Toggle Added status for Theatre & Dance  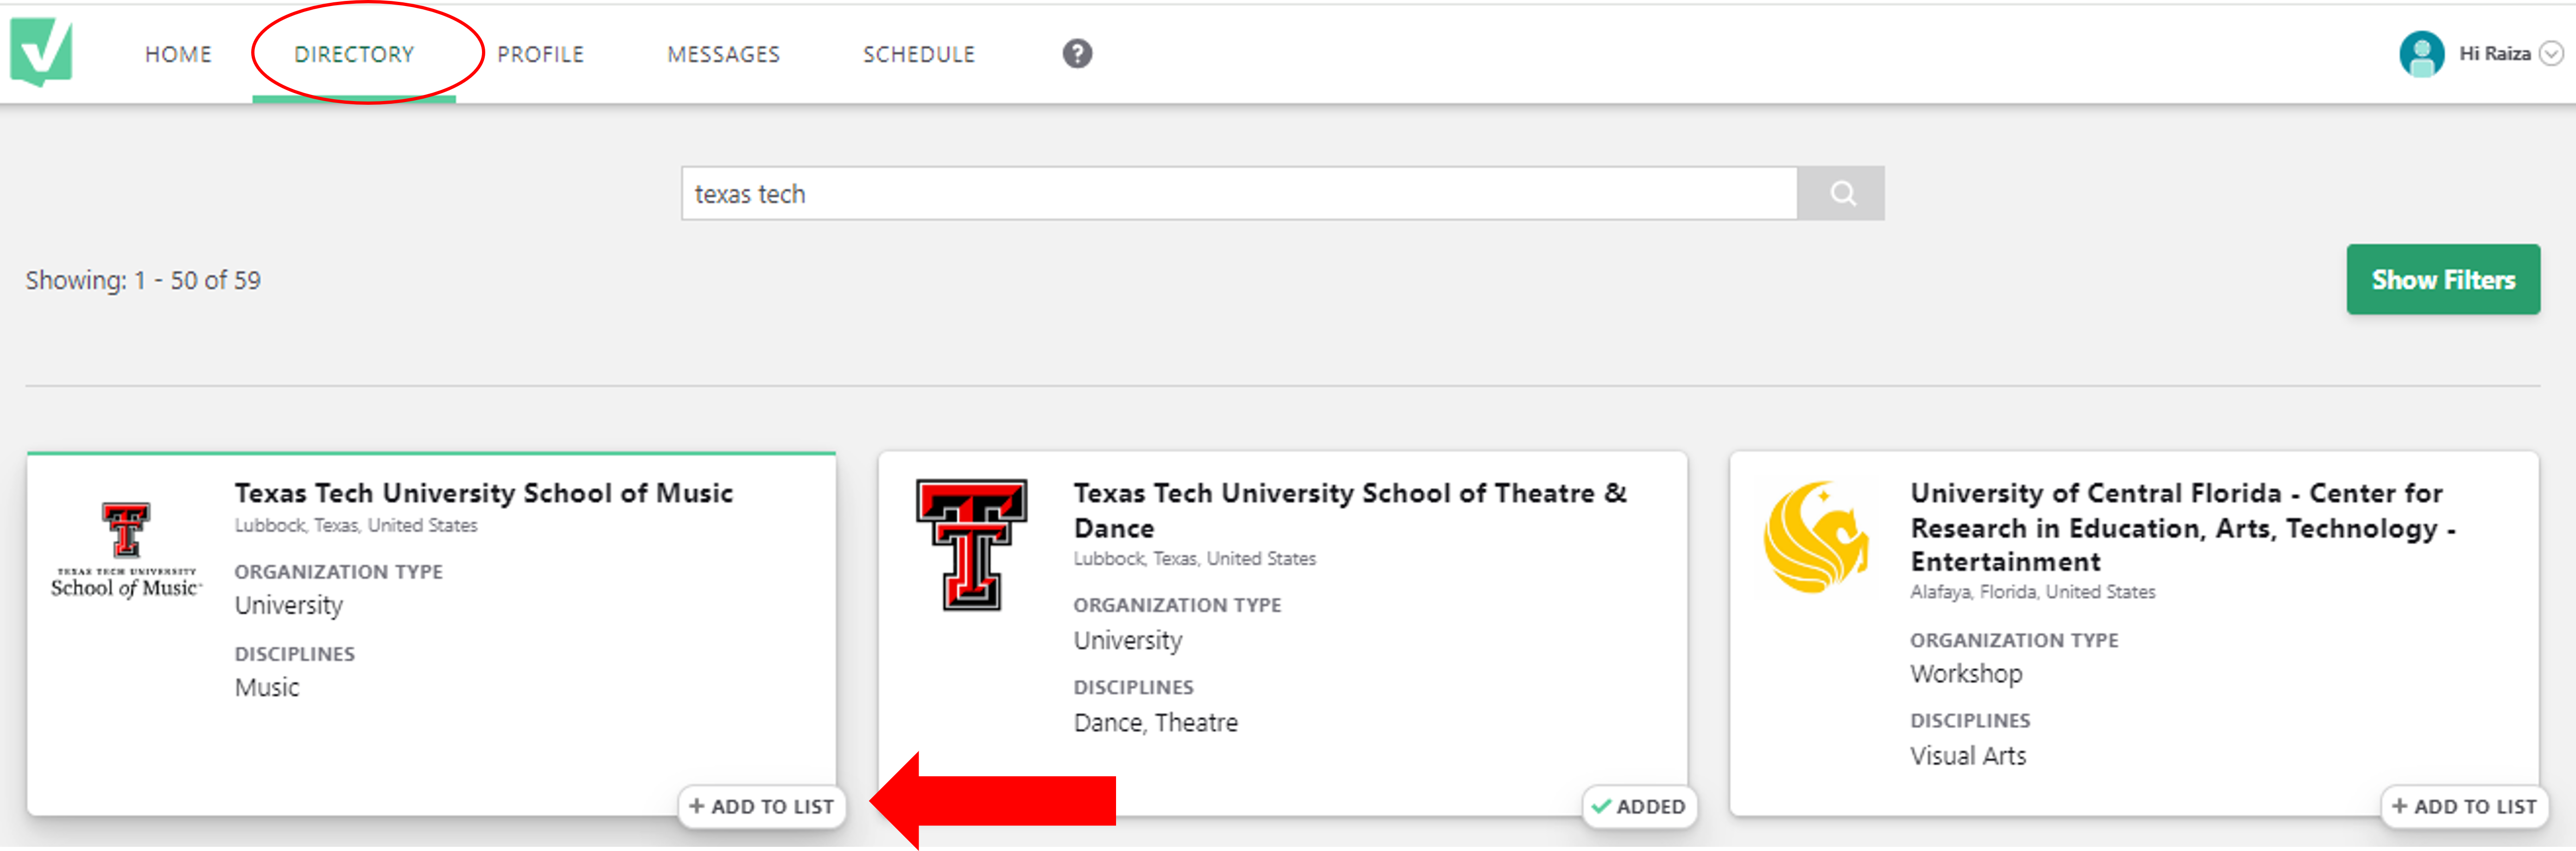tap(1638, 807)
